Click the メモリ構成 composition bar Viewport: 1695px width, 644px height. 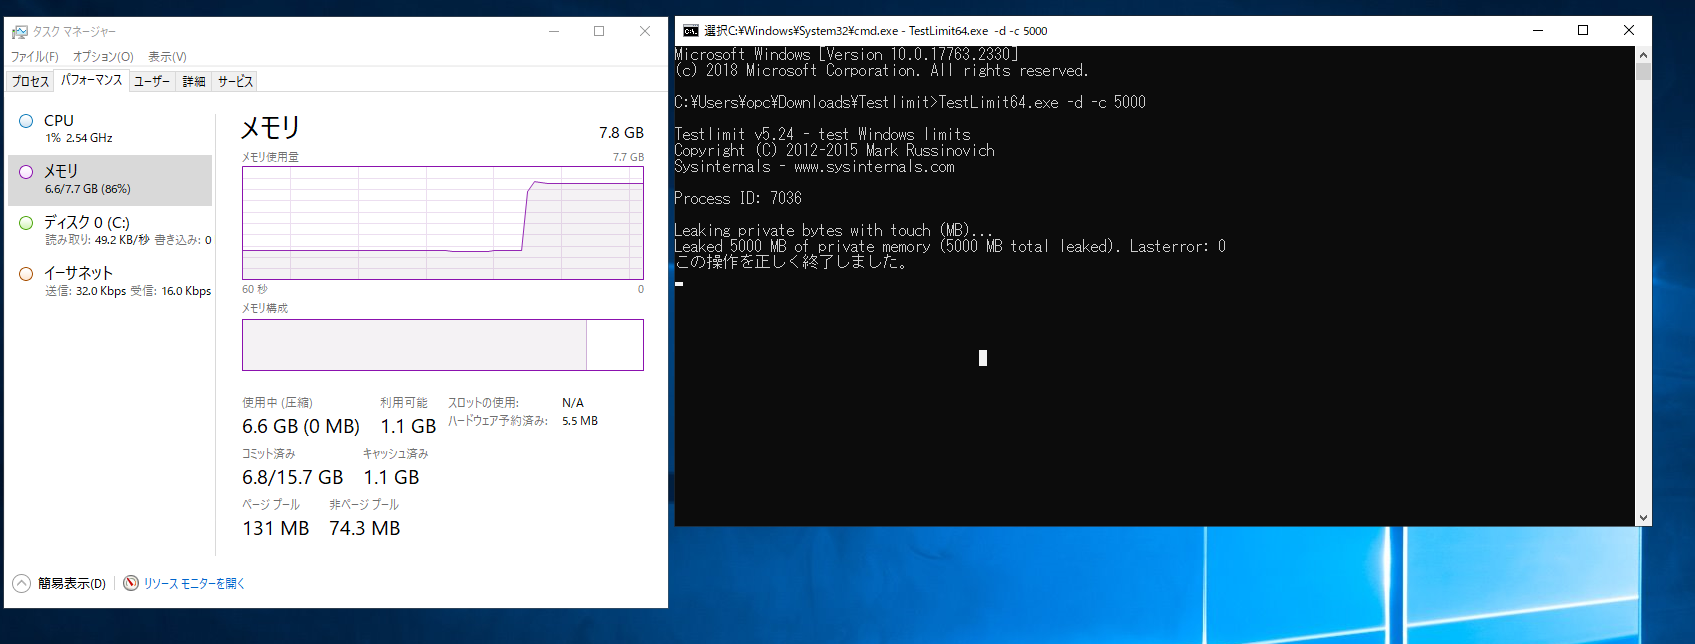[x=443, y=345]
